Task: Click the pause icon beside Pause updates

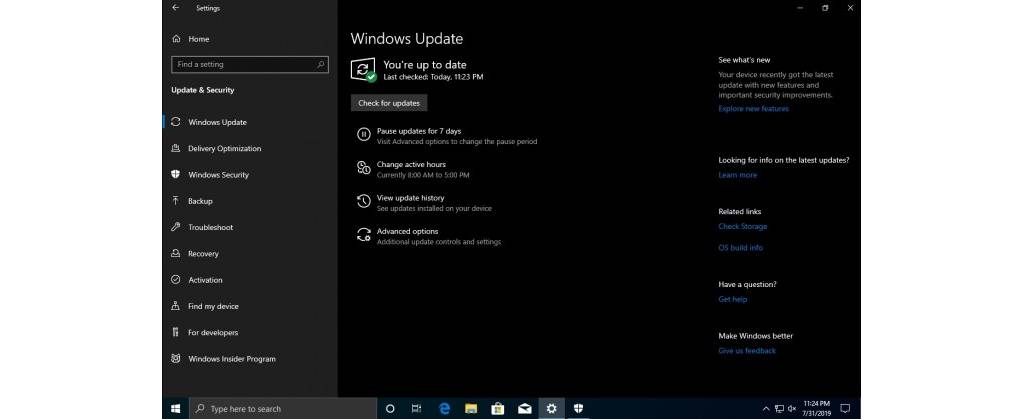Action: (x=364, y=134)
